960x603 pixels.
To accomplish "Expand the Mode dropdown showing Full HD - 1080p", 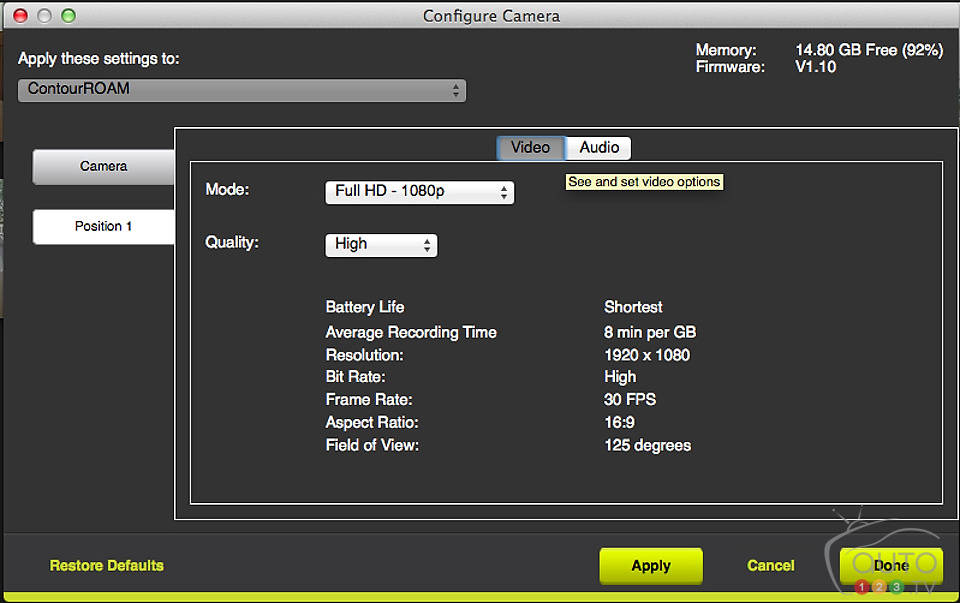I will pyautogui.click(x=419, y=192).
